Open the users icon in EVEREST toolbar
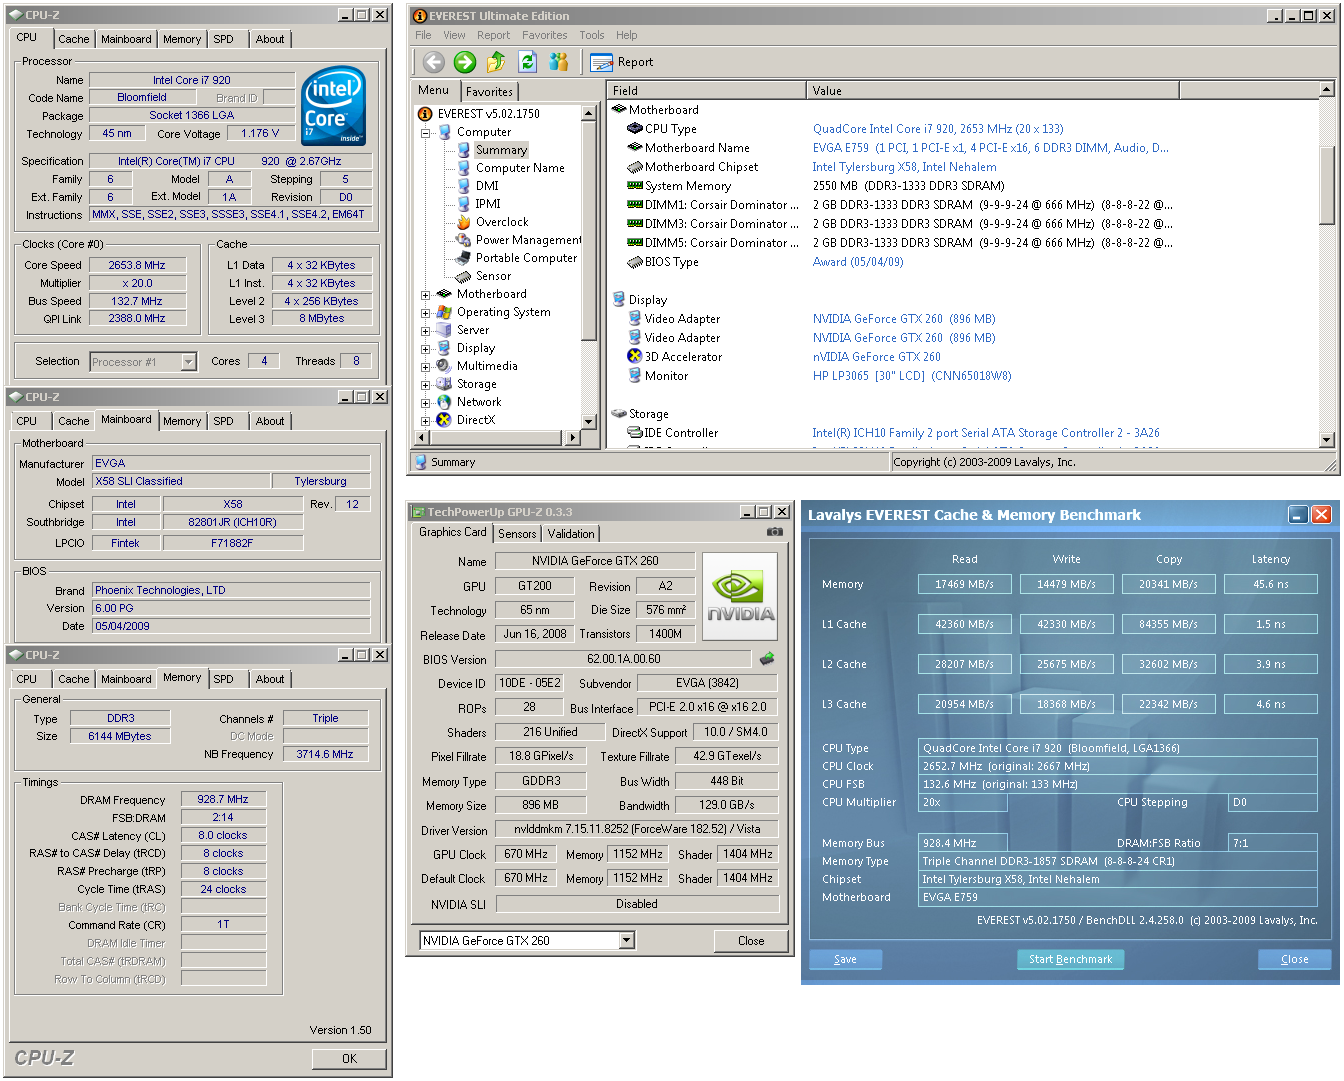This screenshot has height=1081, width=1344. pyautogui.click(x=558, y=62)
